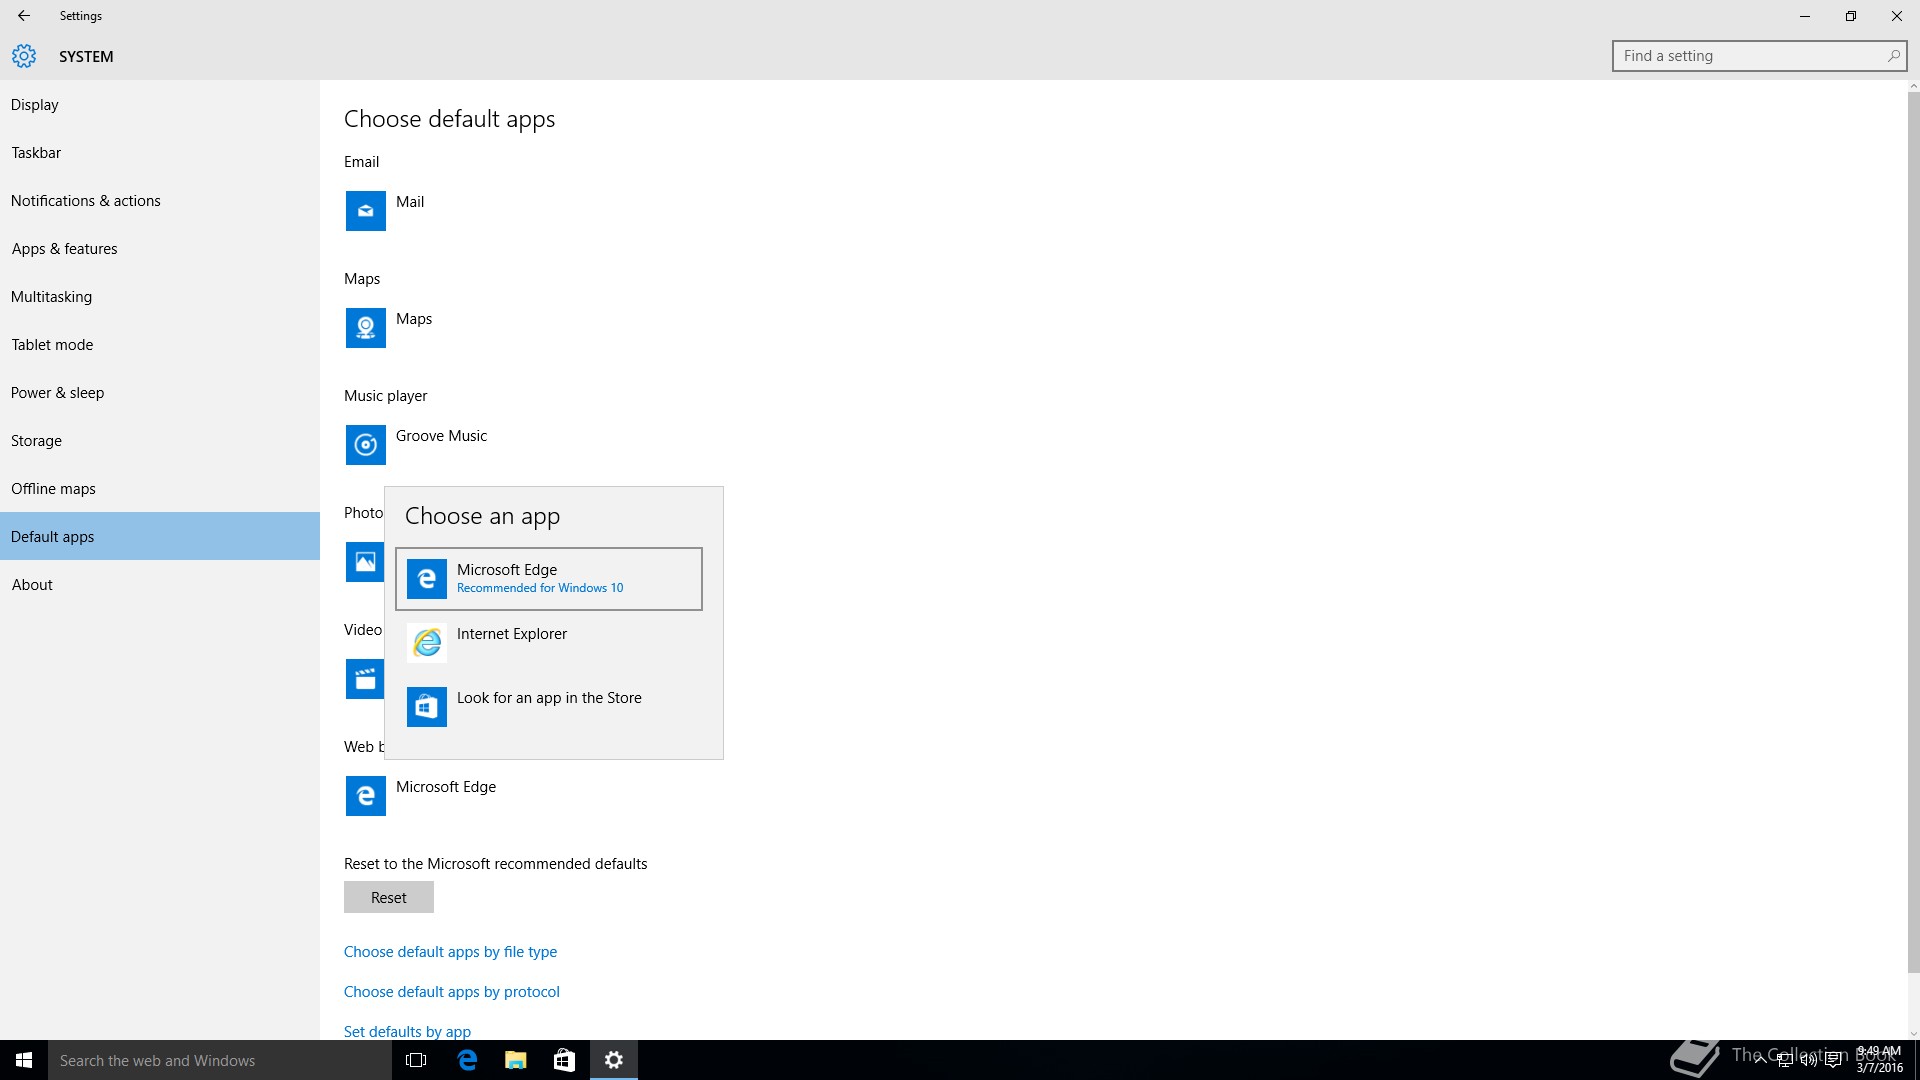Go to Power & sleep

pos(160,393)
